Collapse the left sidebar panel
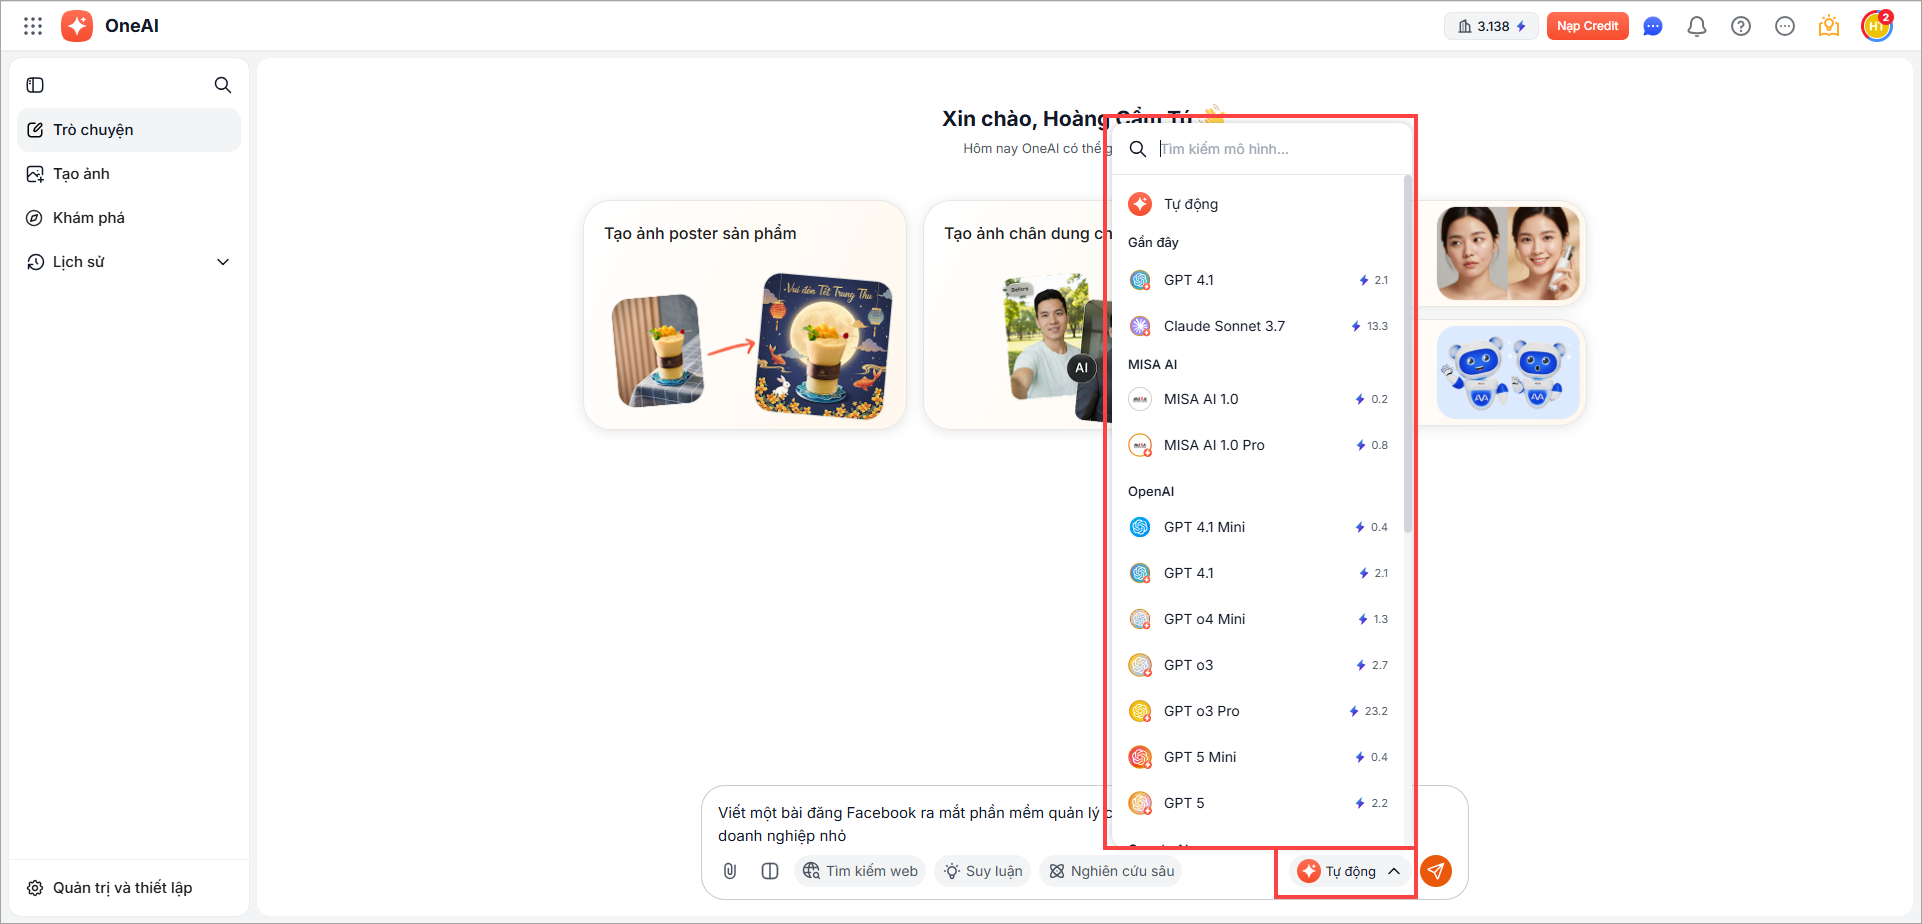Screen dimensions: 1922x924 click(35, 85)
